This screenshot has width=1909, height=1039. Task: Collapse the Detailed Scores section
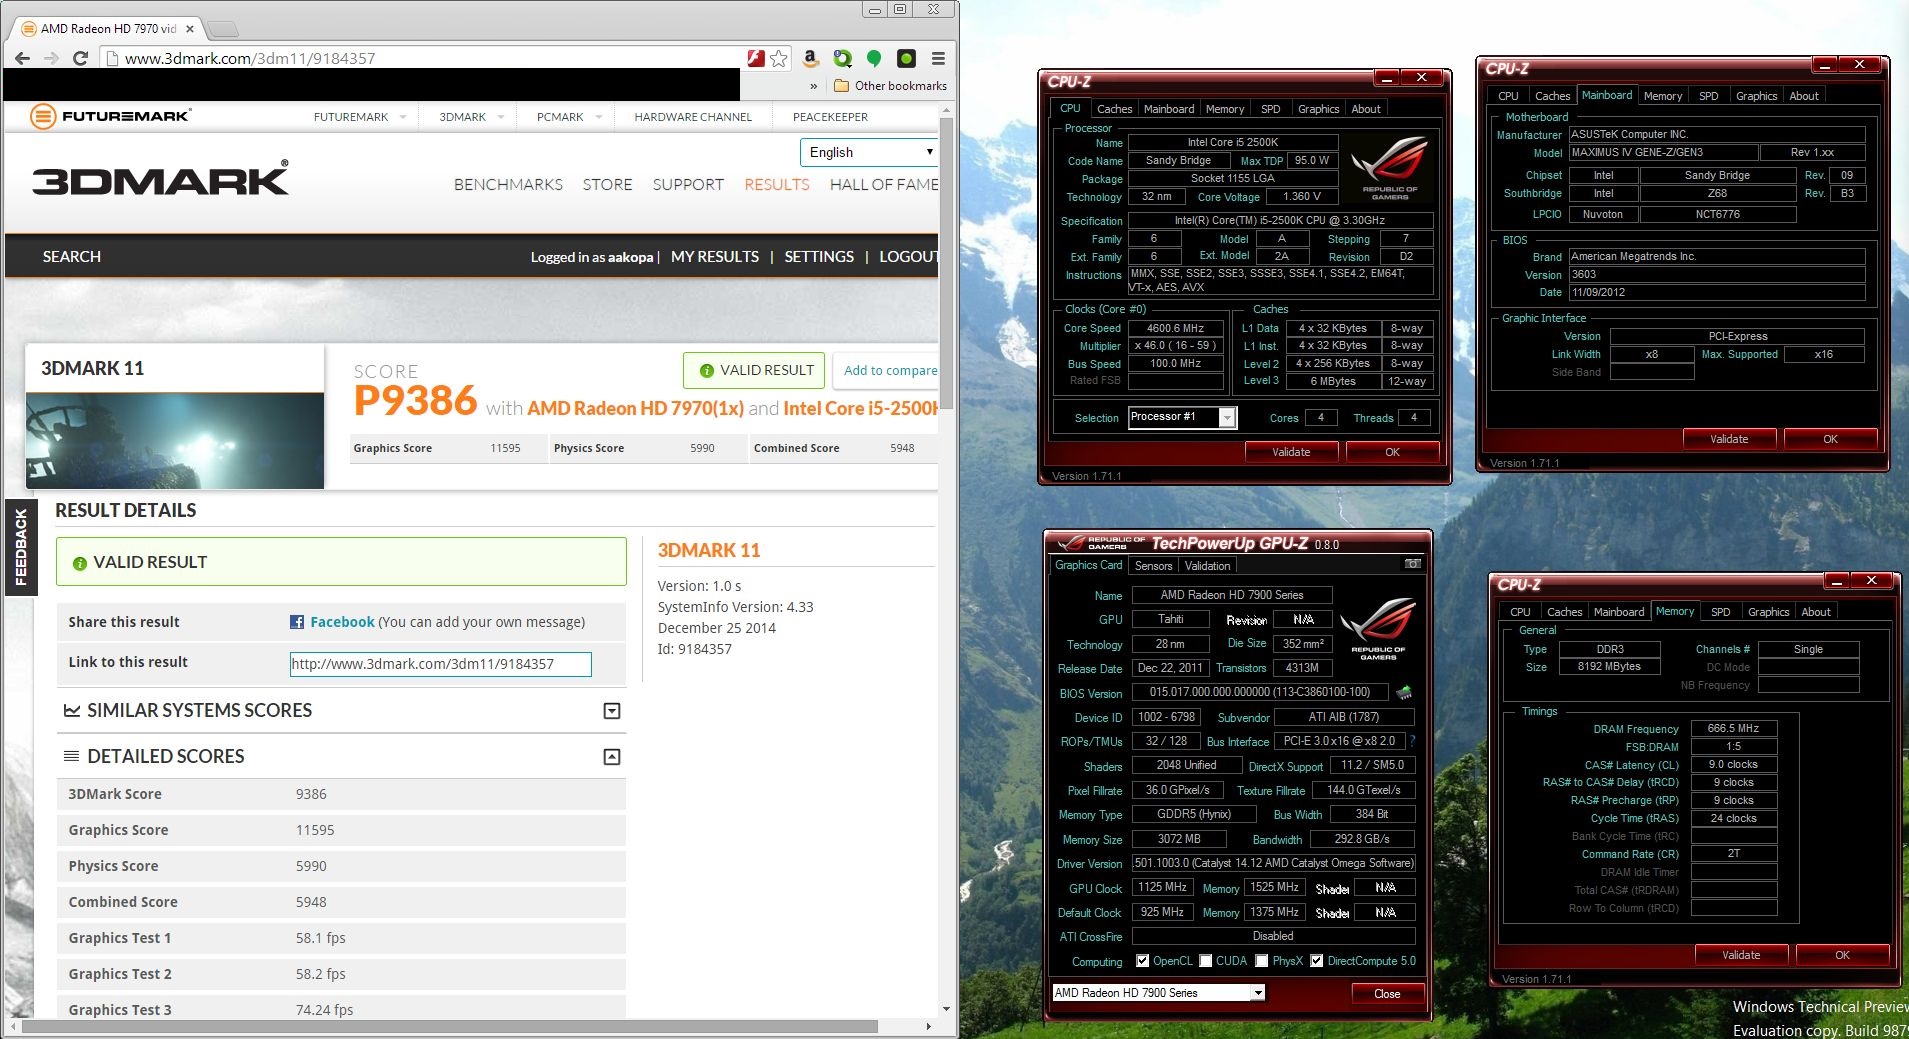pyautogui.click(x=612, y=757)
